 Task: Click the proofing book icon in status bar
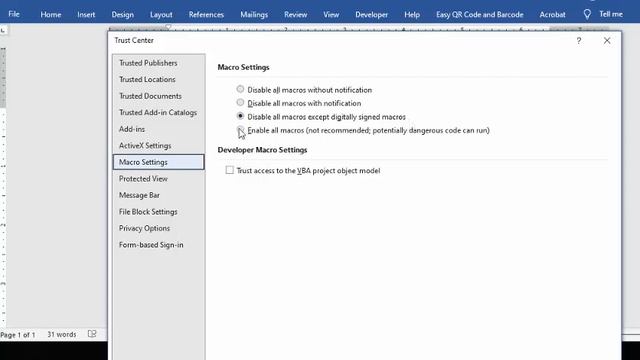[x=92, y=334]
